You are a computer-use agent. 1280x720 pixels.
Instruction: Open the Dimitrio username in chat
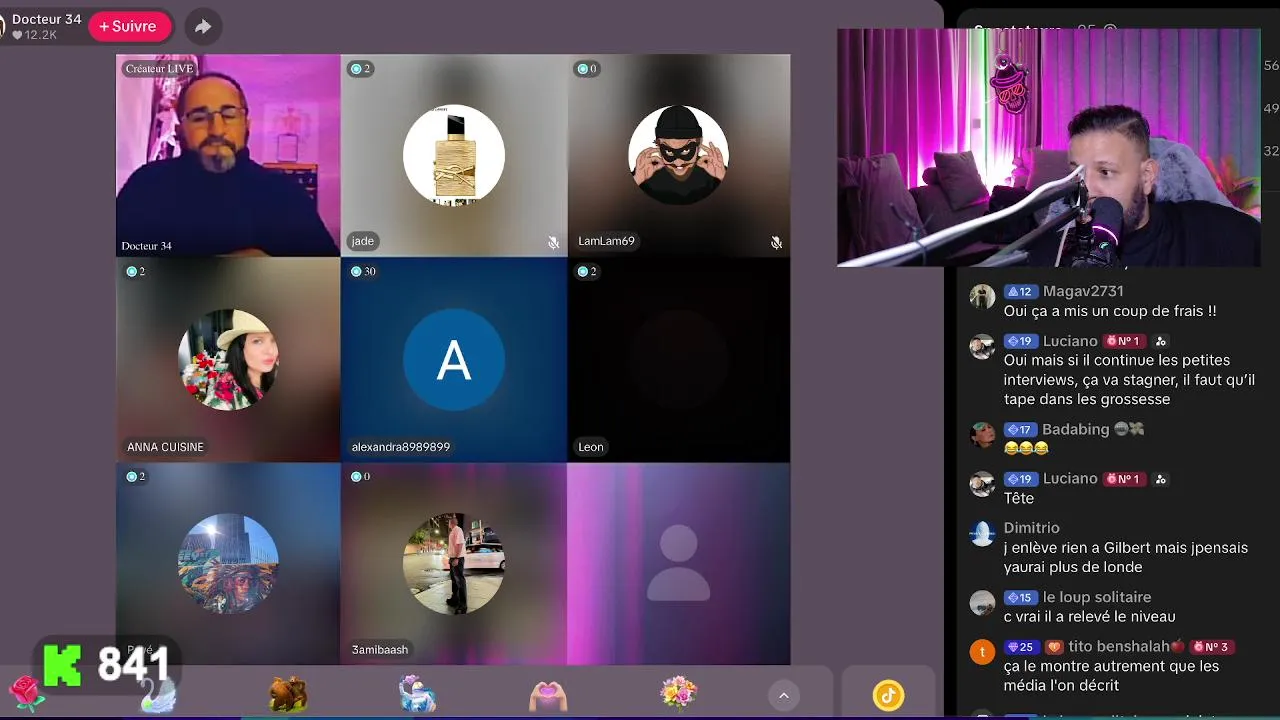pyautogui.click(x=1032, y=528)
